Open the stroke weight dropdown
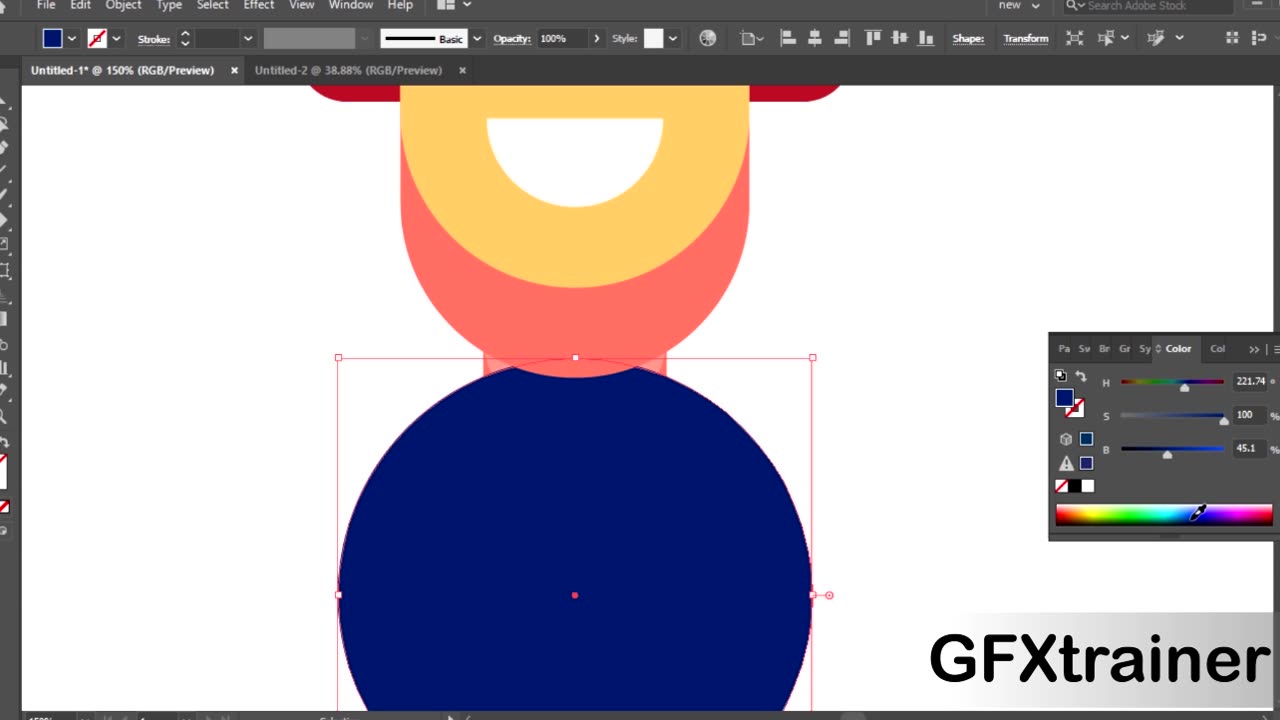 [248, 39]
